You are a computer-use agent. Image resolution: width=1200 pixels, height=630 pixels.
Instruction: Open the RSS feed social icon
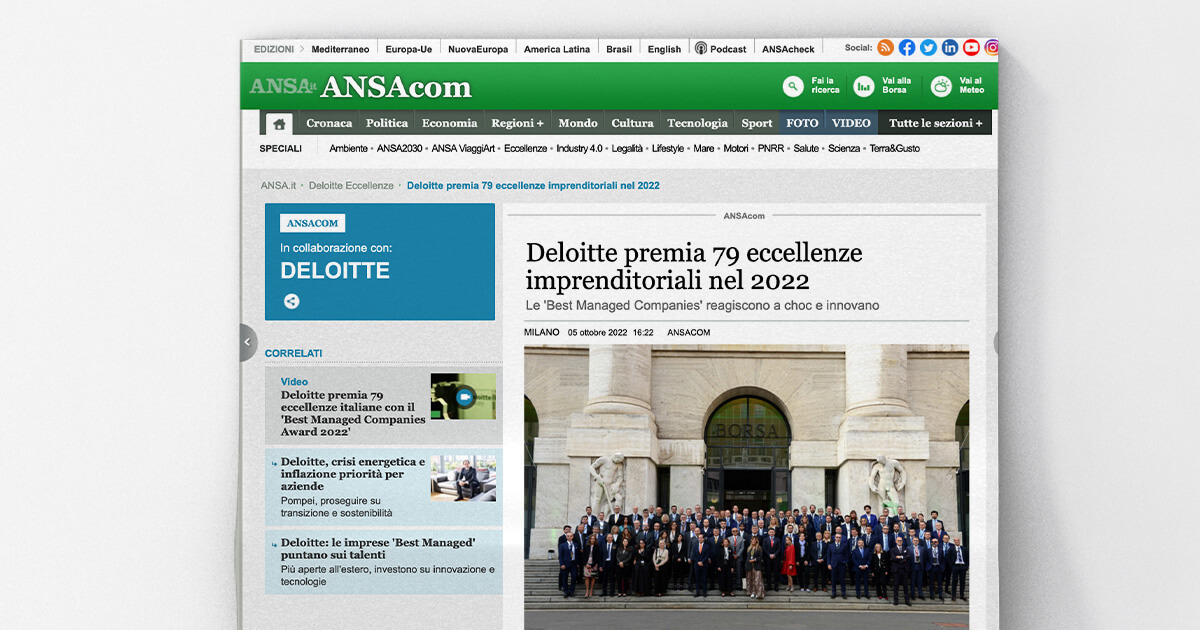885,47
